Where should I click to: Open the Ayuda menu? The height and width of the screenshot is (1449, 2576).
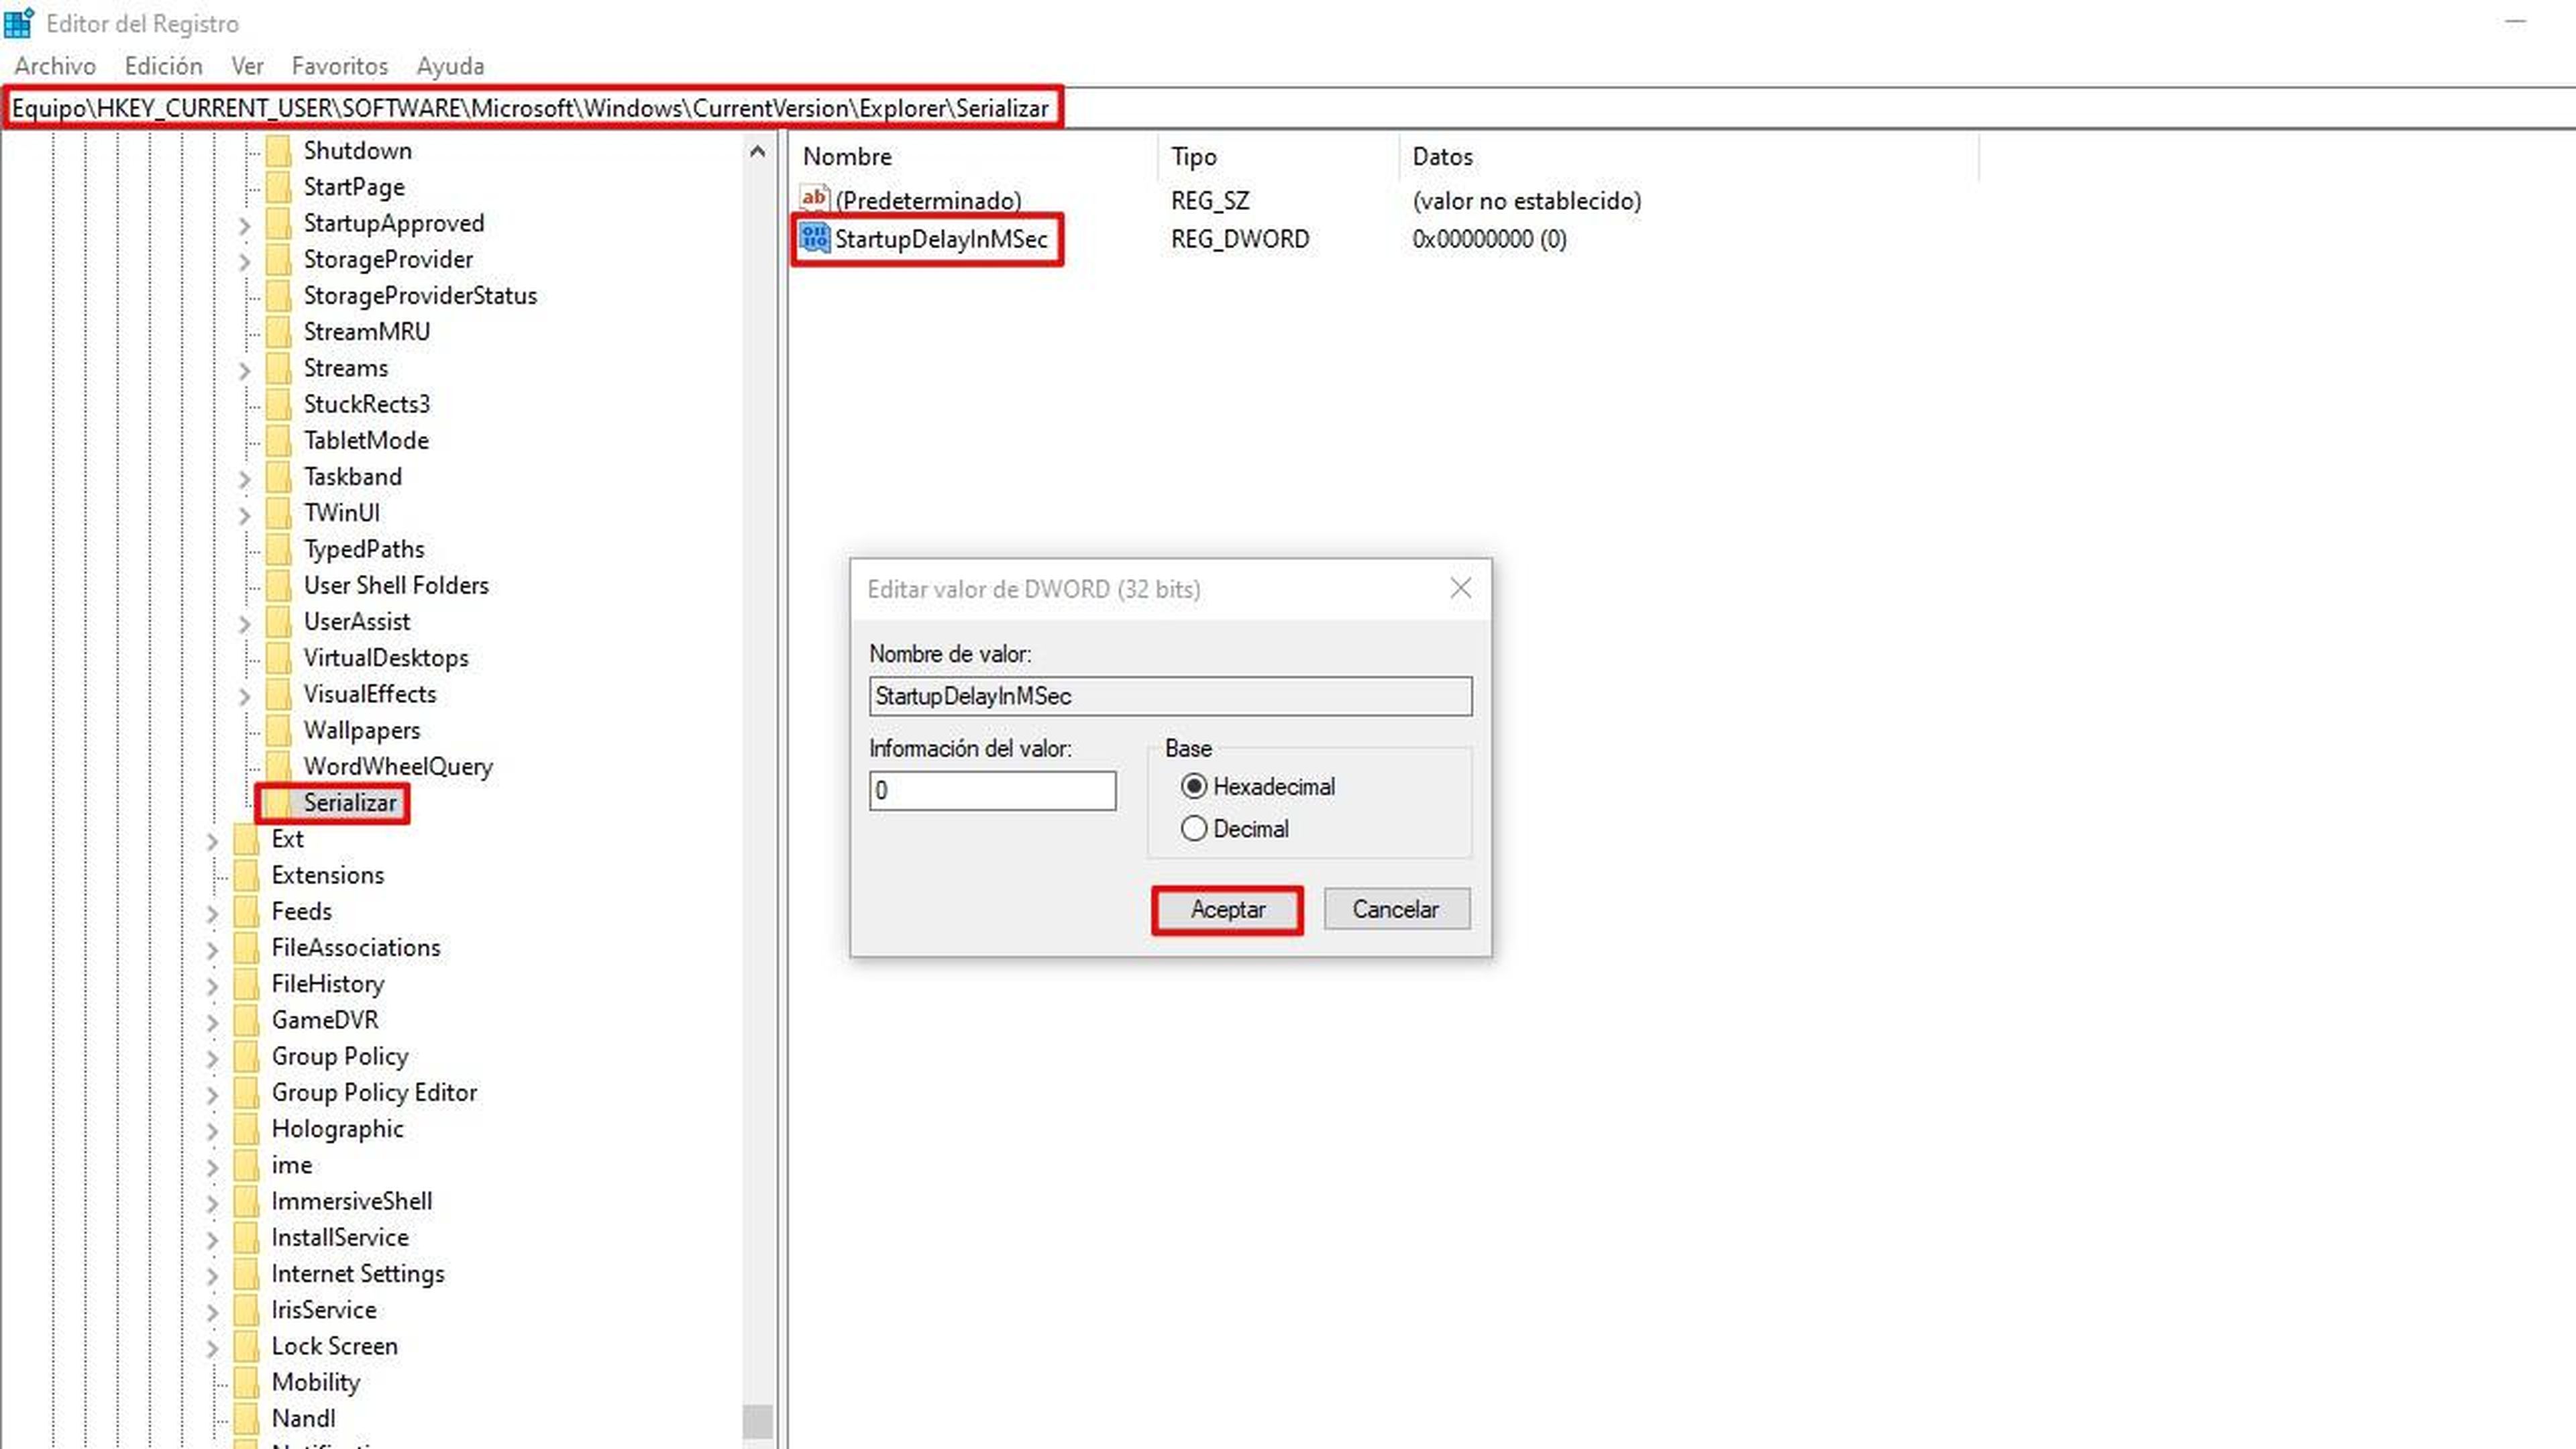click(x=450, y=66)
